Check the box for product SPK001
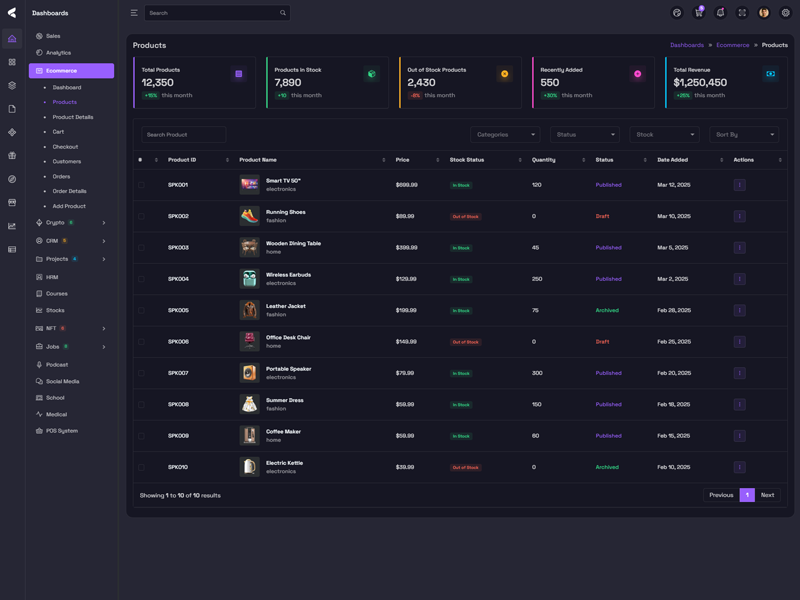Image resolution: width=800 pixels, height=600 pixels. pyautogui.click(x=141, y=185)
